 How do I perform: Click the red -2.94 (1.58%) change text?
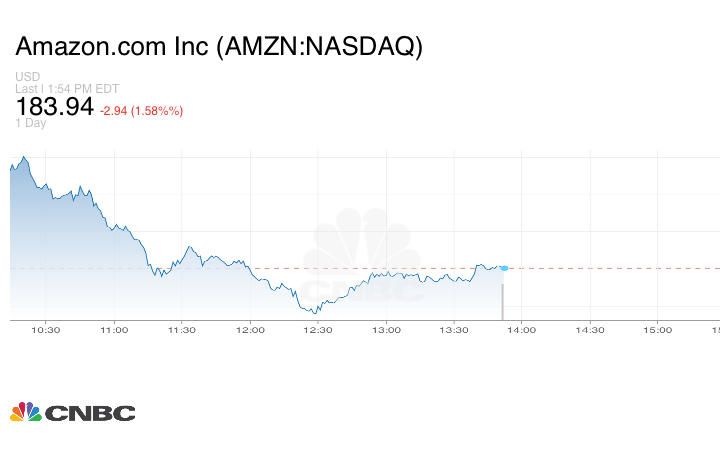tap(142, 110)
